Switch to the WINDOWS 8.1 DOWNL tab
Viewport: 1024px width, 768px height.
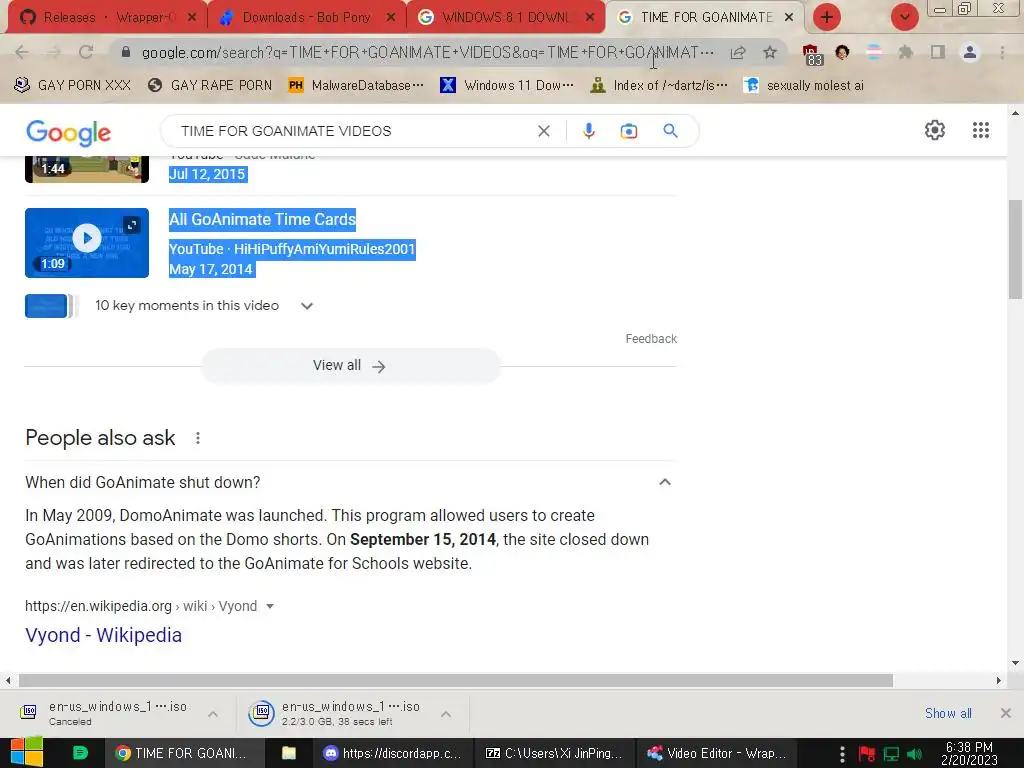[505, 17]
